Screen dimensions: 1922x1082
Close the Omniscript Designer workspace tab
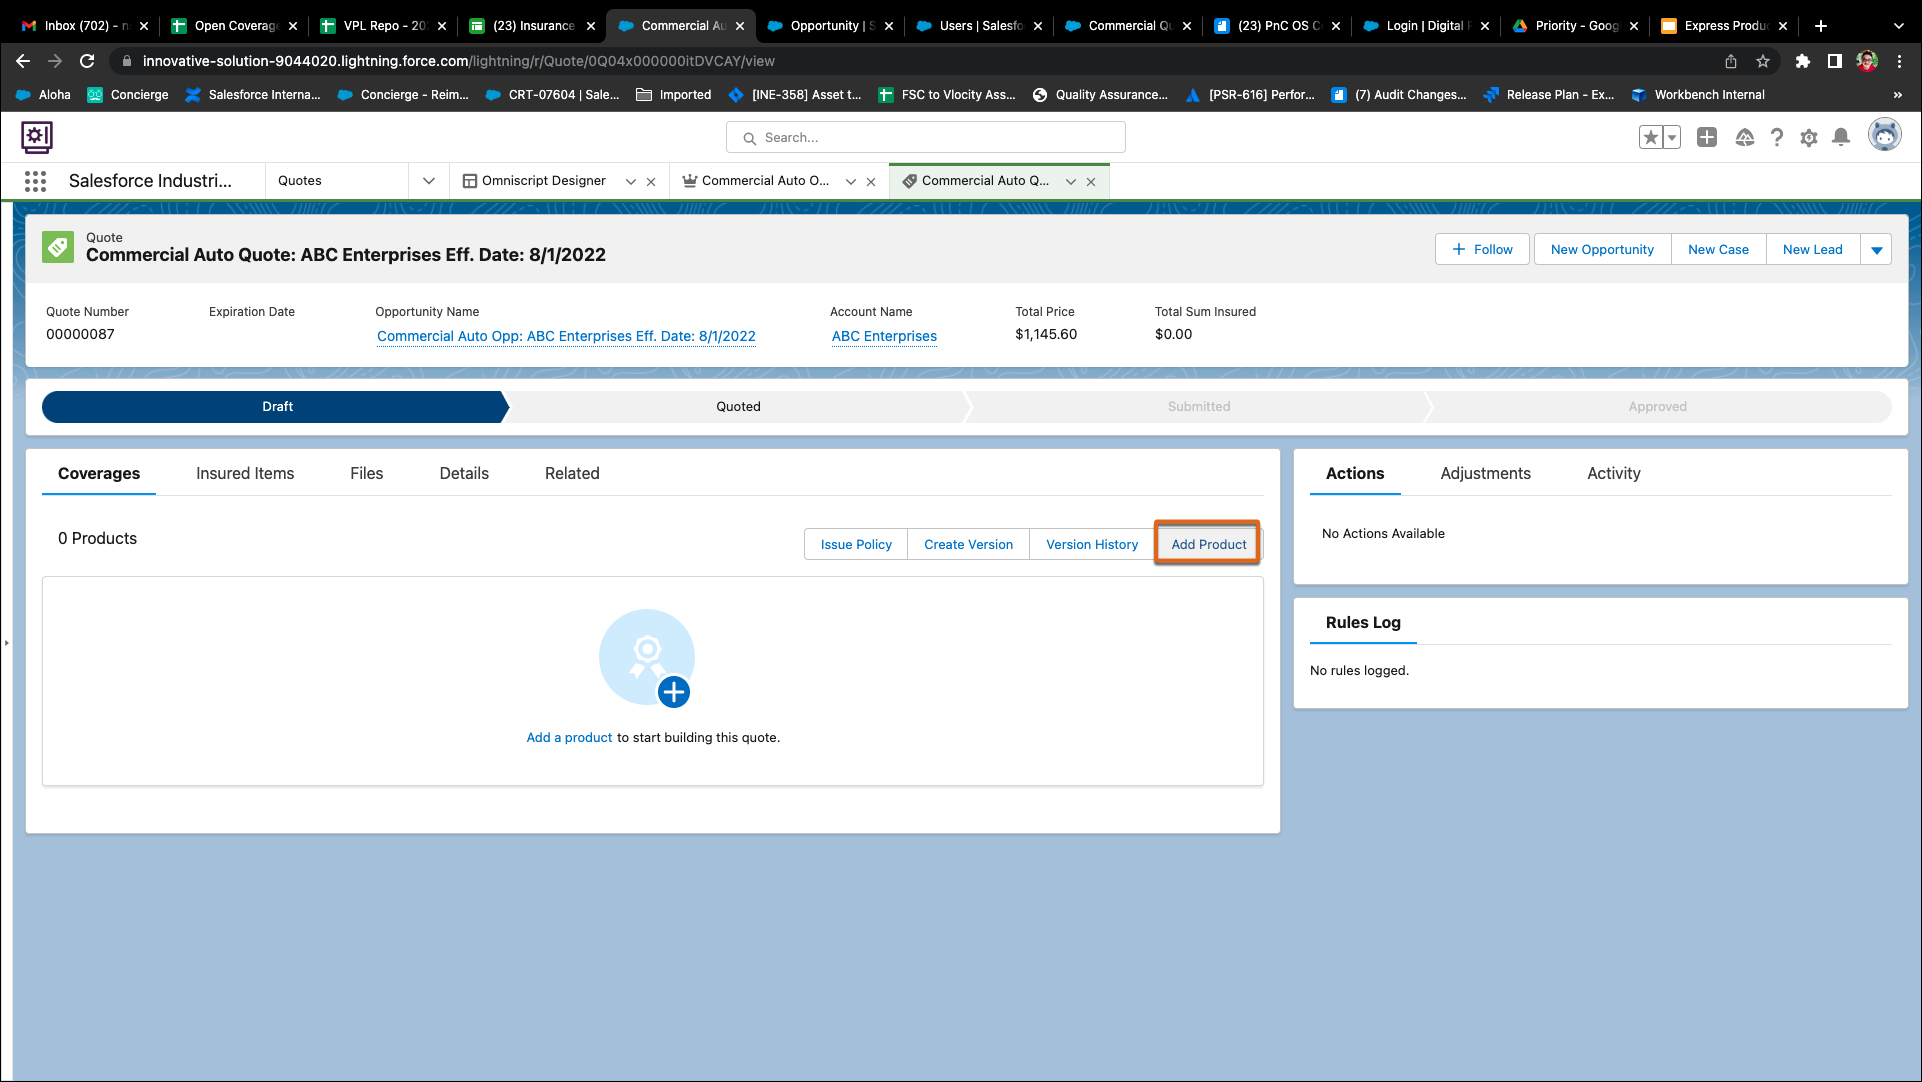[x=651, y=182]
